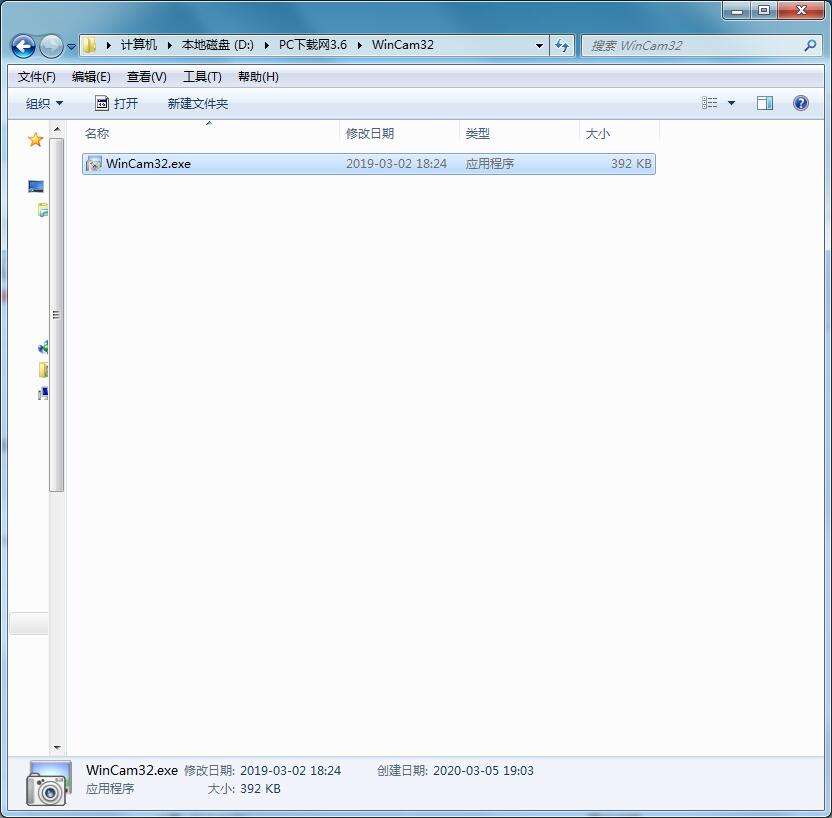Screen dimensions: 832x818
Task: Select the WinCam32.exe file row
Action: tap(369, 163)
